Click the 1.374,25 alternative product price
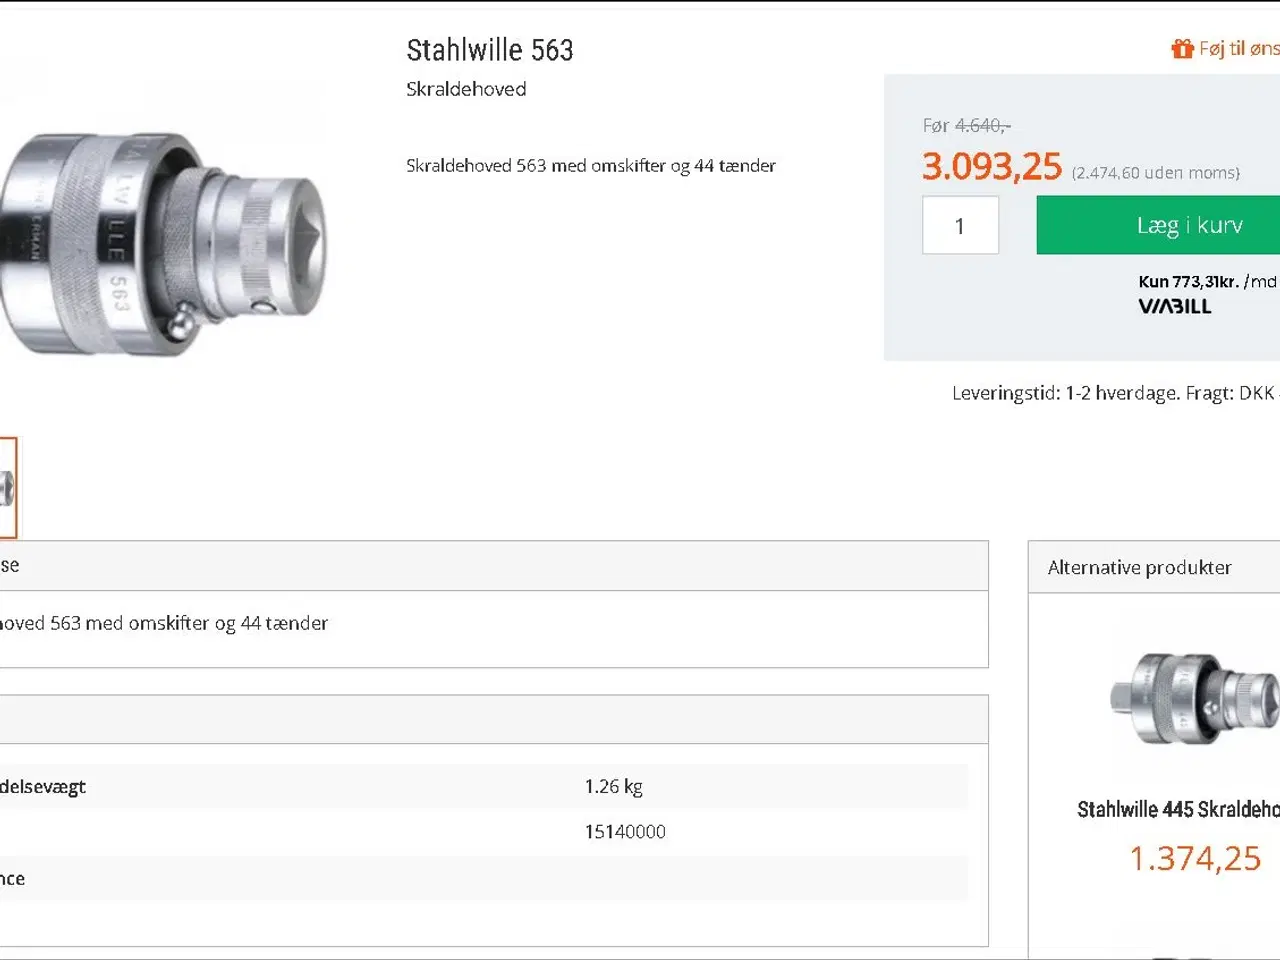Image resolution: width=1280 pixels, height=960 pixels. 1195,859
